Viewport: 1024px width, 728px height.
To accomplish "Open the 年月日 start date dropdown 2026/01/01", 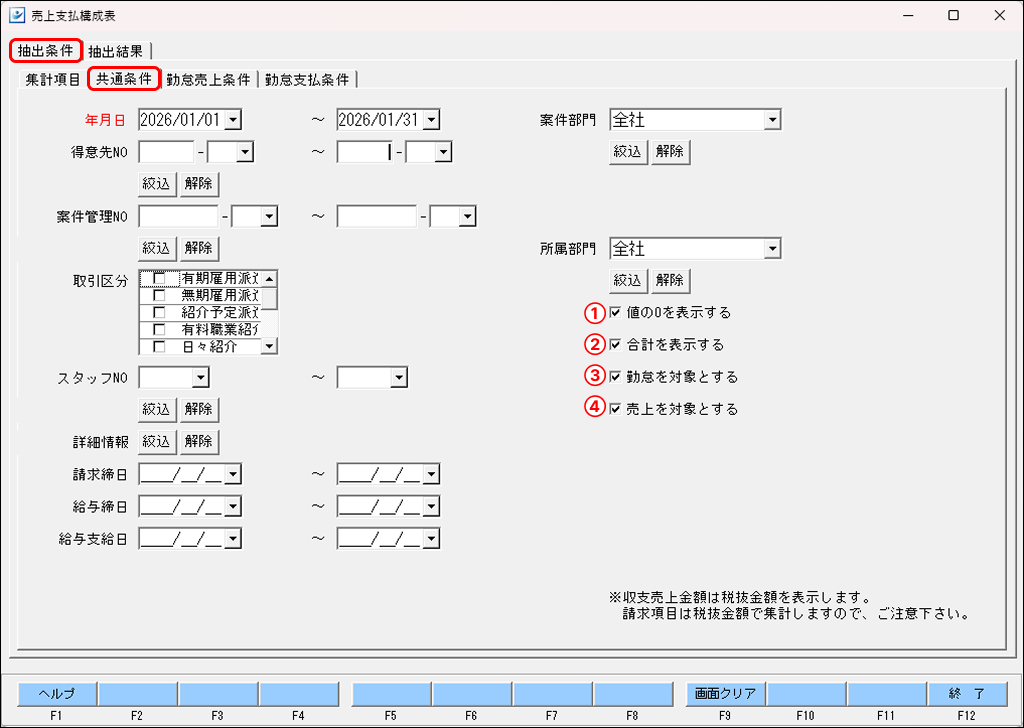I will (x=235, y=119).
